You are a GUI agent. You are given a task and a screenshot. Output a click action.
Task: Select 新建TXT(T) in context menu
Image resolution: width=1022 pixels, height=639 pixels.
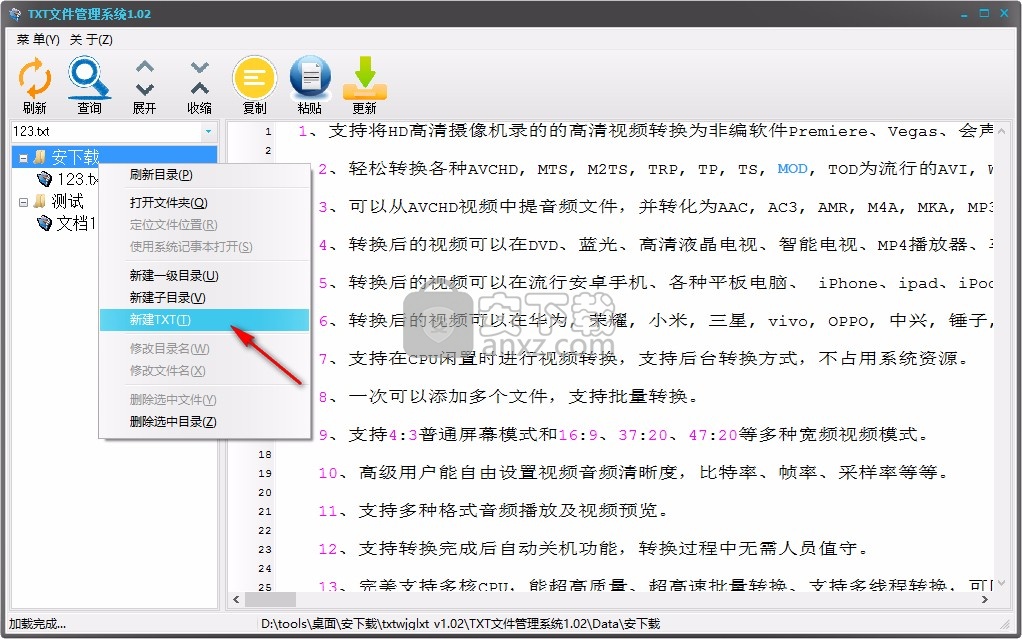pos(205,320)
